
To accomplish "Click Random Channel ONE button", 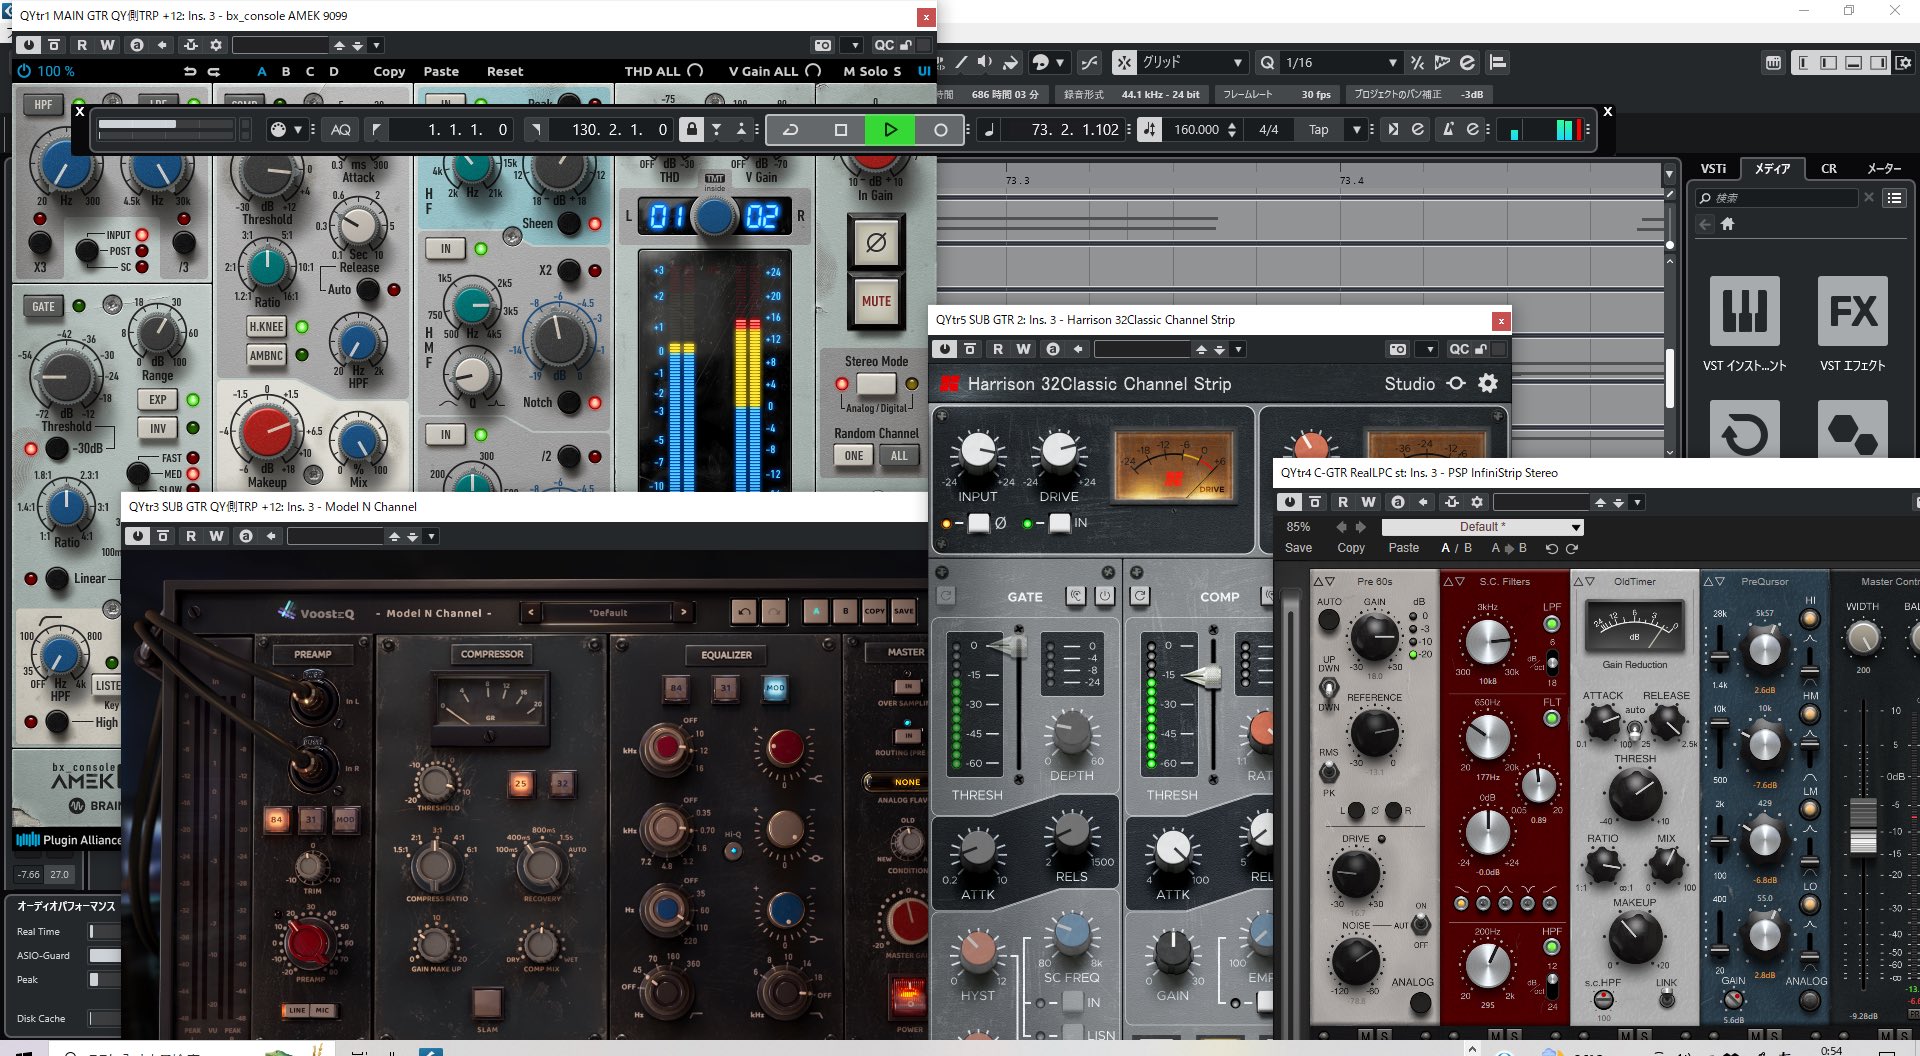I will click(853, 455).
